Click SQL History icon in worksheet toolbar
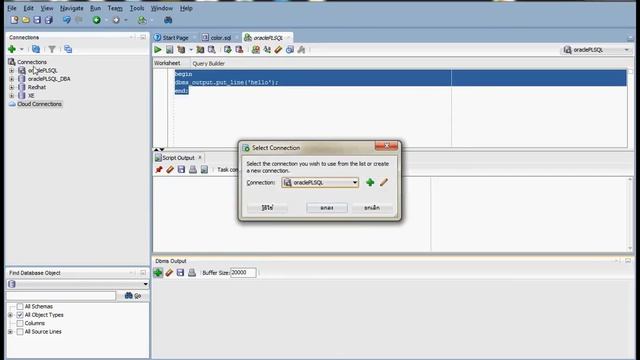Screen dimensions: 640x360 pos(290,50)
